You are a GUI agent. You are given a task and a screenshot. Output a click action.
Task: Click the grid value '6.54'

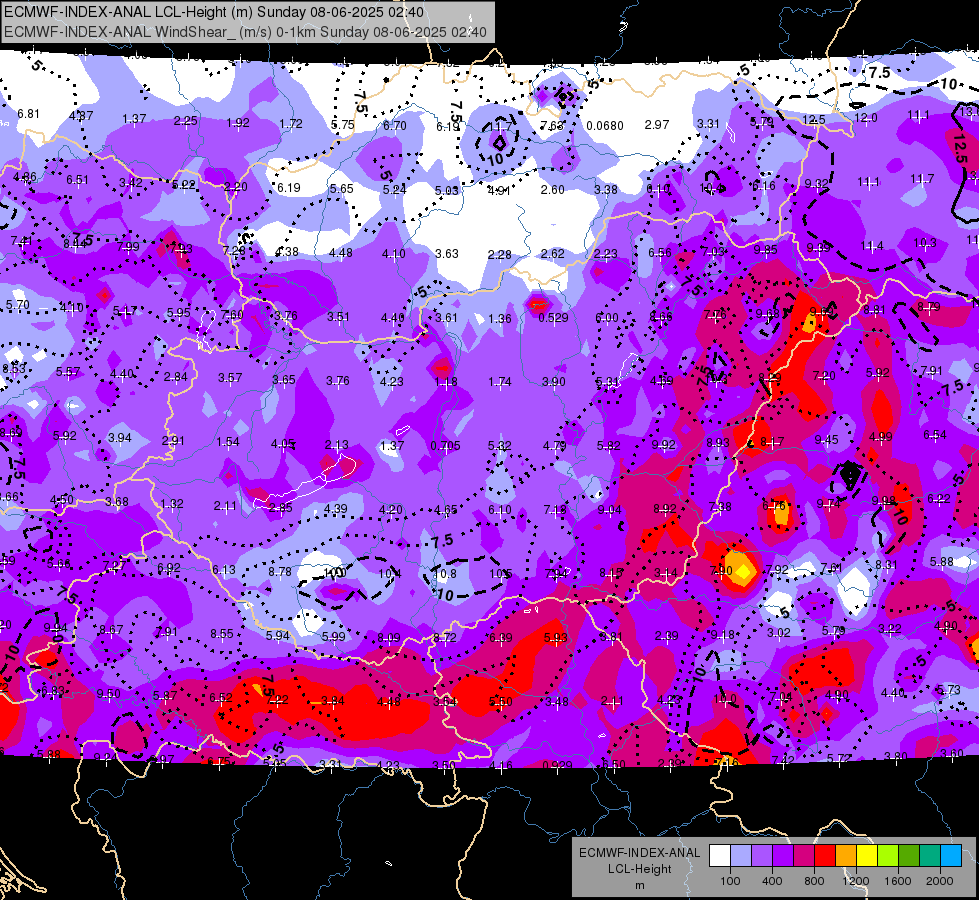coord(935,435)
